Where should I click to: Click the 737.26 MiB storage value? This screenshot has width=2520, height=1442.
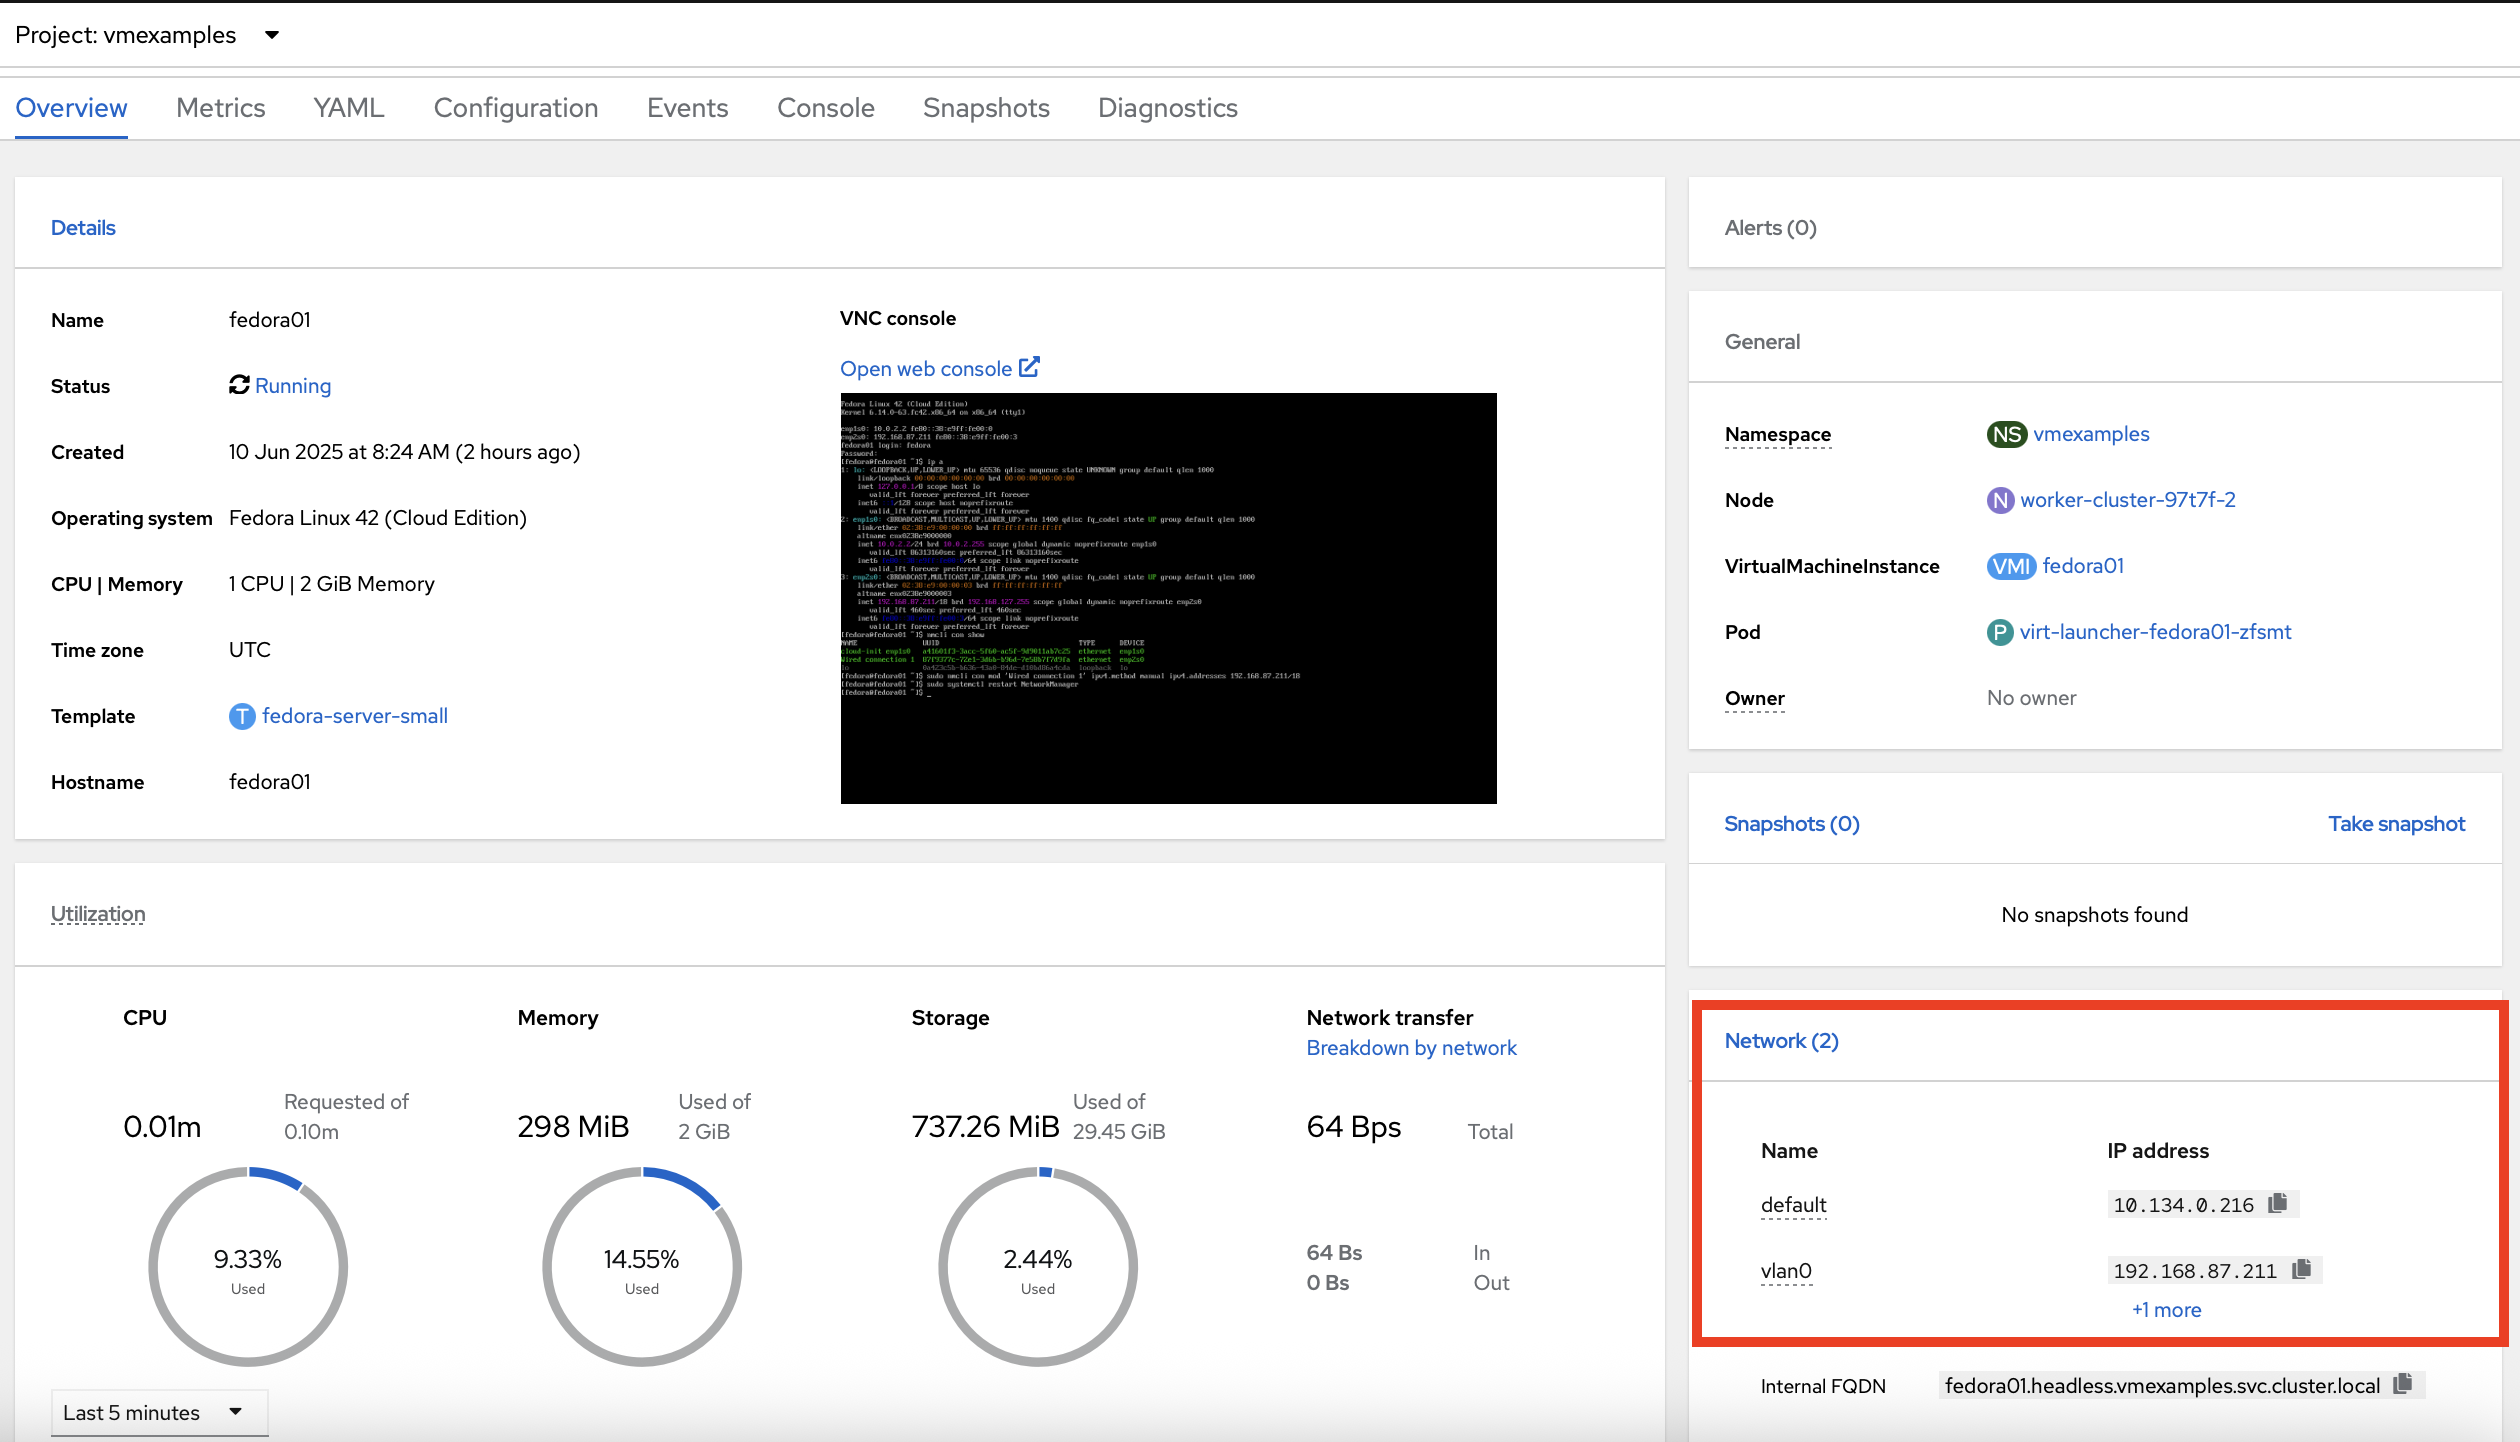(985, 1126)
